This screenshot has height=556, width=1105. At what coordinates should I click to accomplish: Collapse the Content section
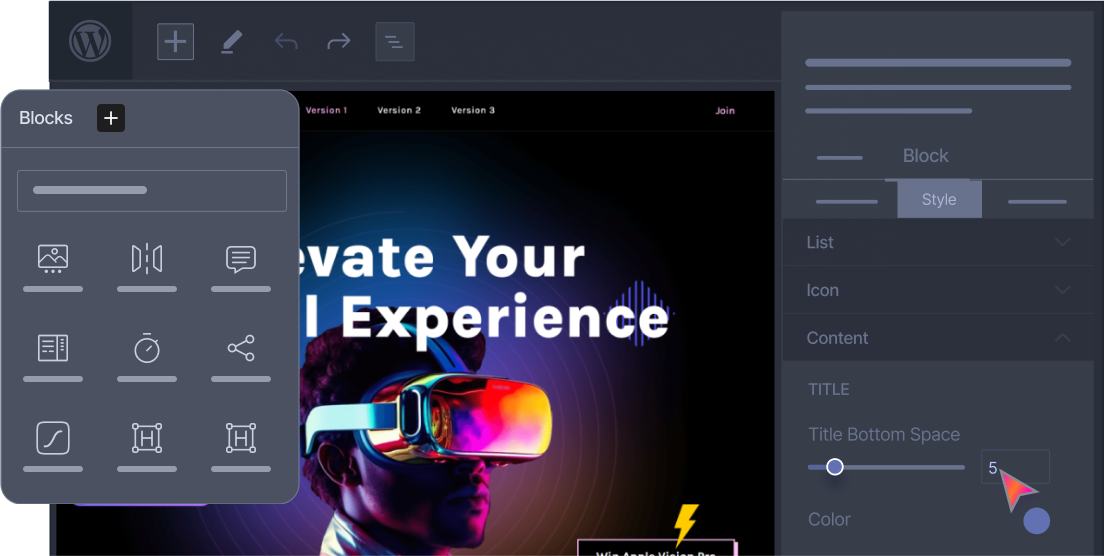click(x=938, y=338)
